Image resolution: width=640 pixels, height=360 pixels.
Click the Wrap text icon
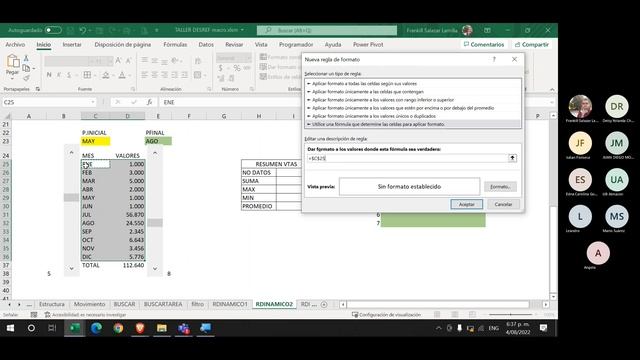coord(198,61)
